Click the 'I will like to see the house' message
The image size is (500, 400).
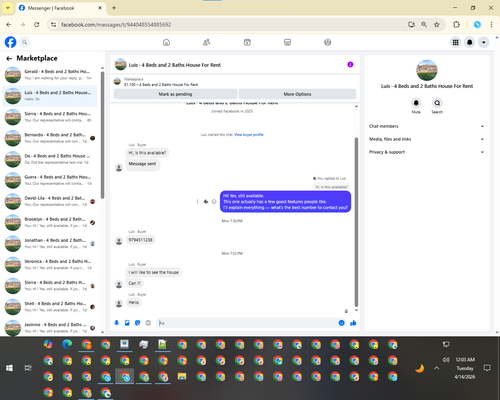point(154,272)
